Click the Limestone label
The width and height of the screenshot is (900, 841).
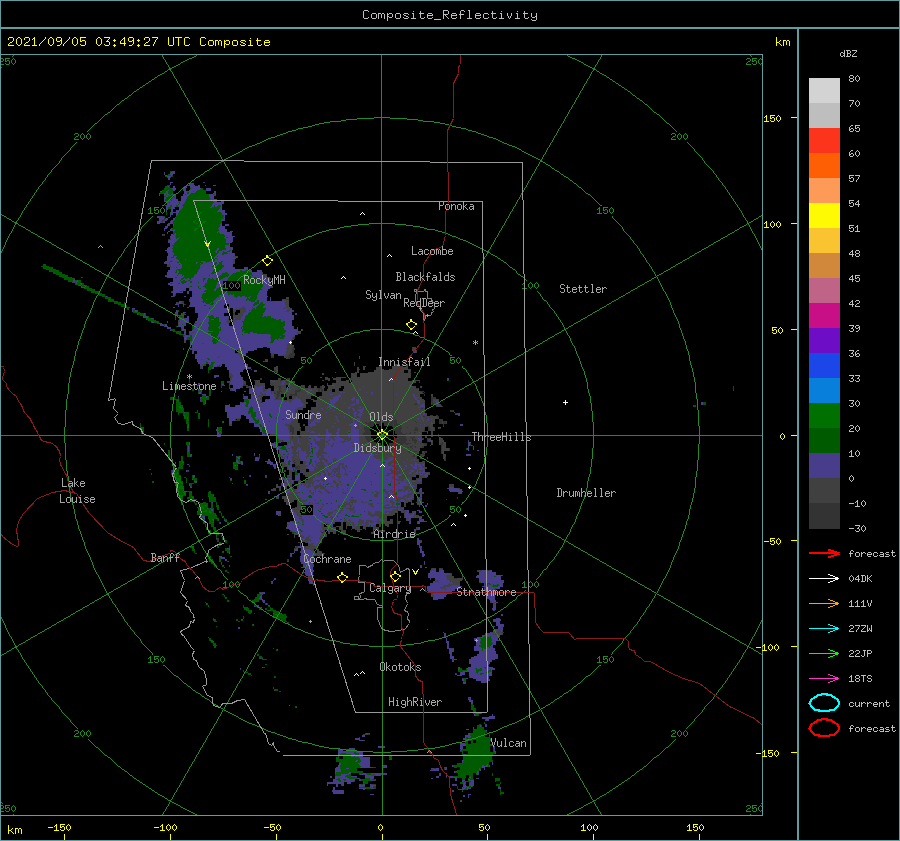189,386
